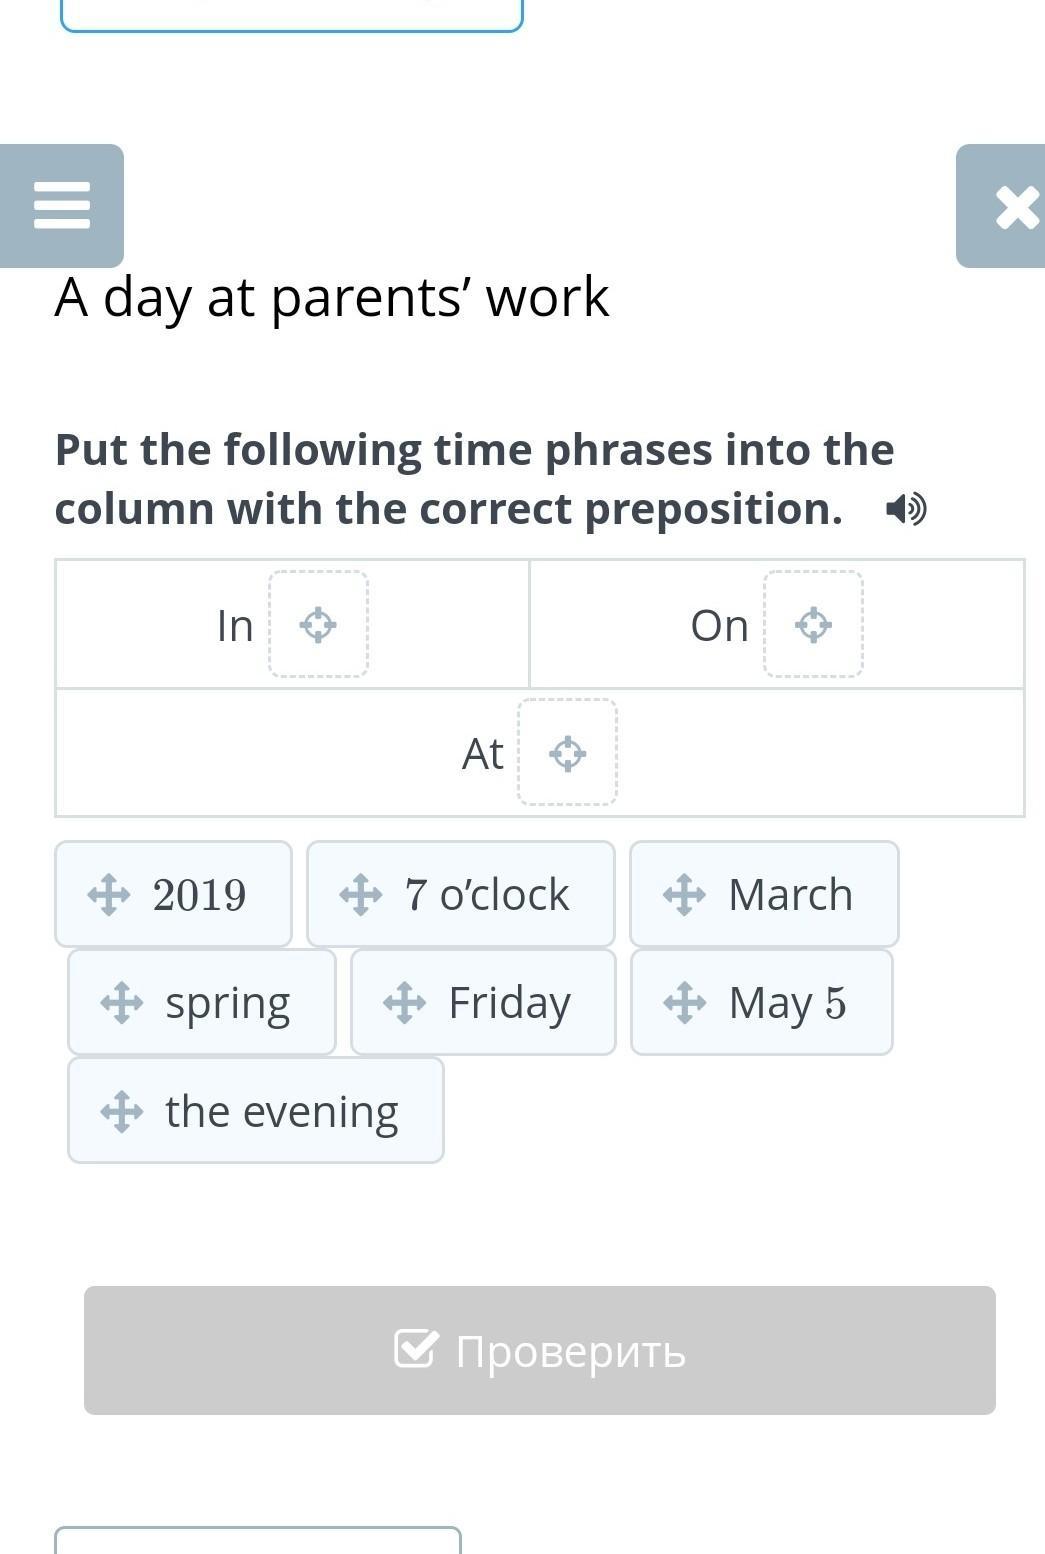Click the checkmark icon in Проверить

pos(416,1349)
